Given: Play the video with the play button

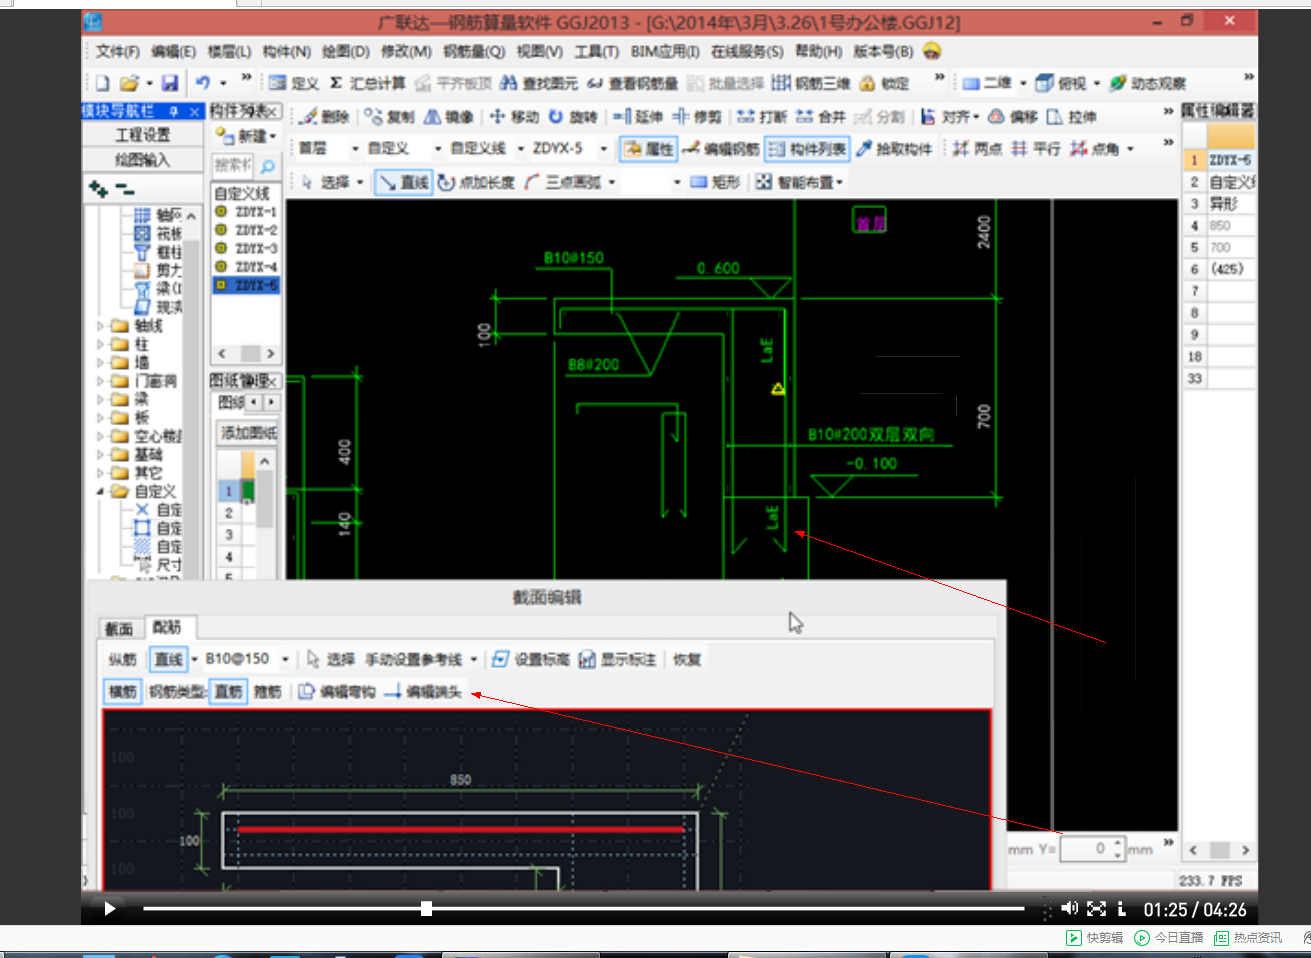Looking at the screenshot, I should coord(109,908).
